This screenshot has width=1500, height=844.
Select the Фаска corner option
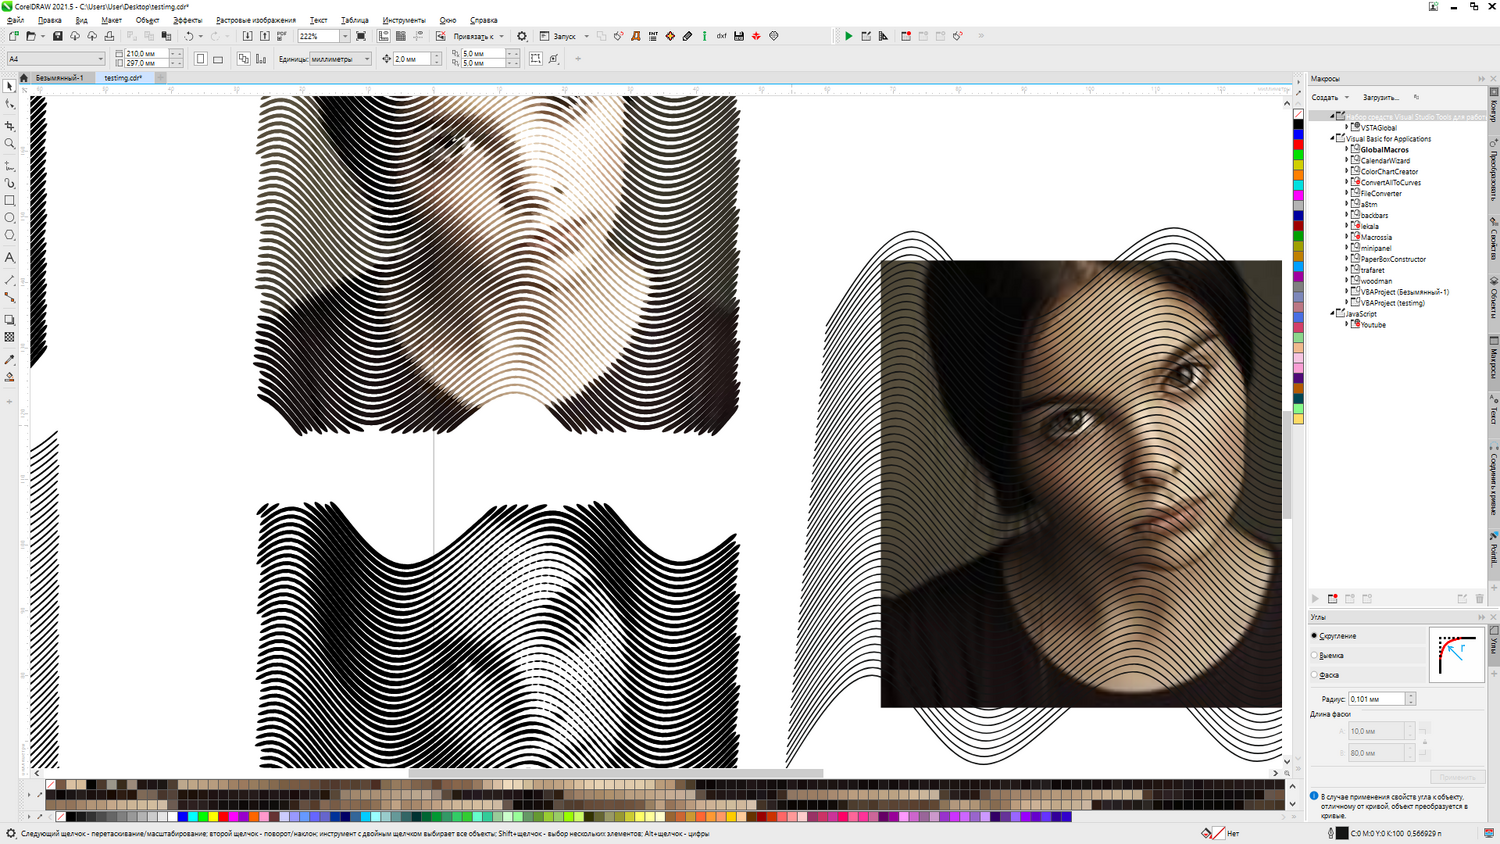coord(1326,675)
